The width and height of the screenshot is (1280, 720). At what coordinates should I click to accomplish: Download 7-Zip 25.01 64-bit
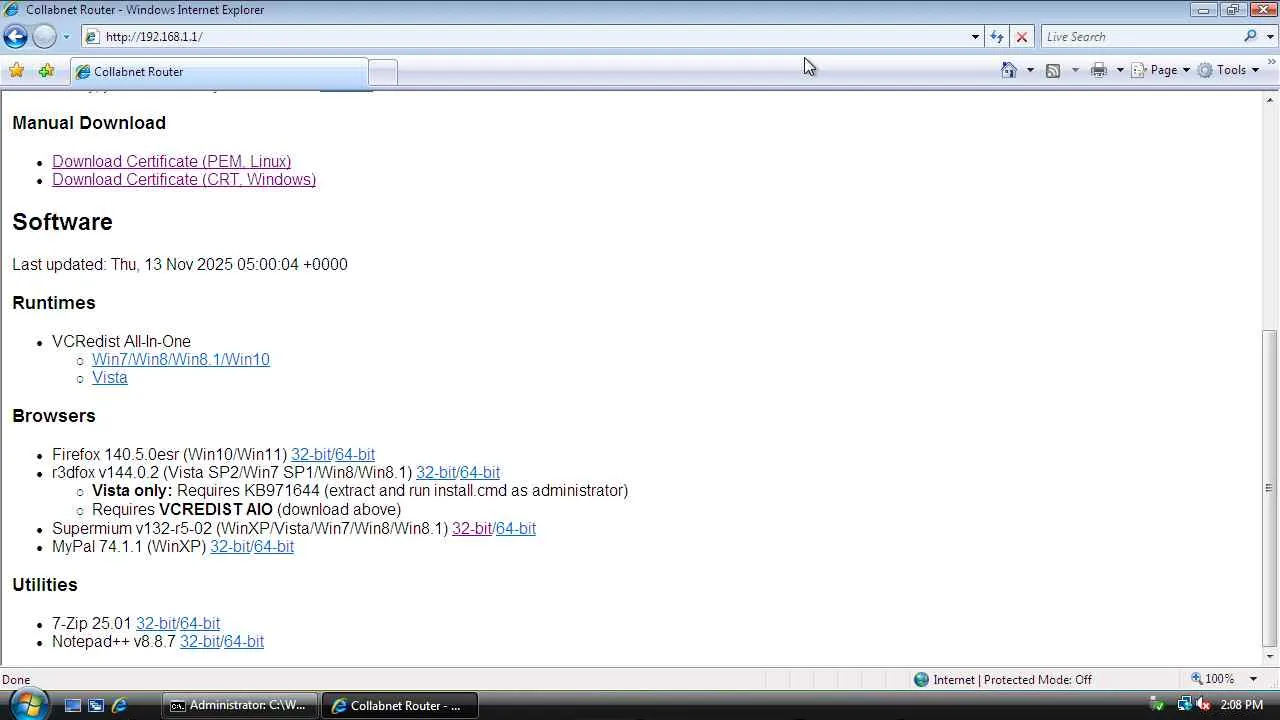point(200,624)
